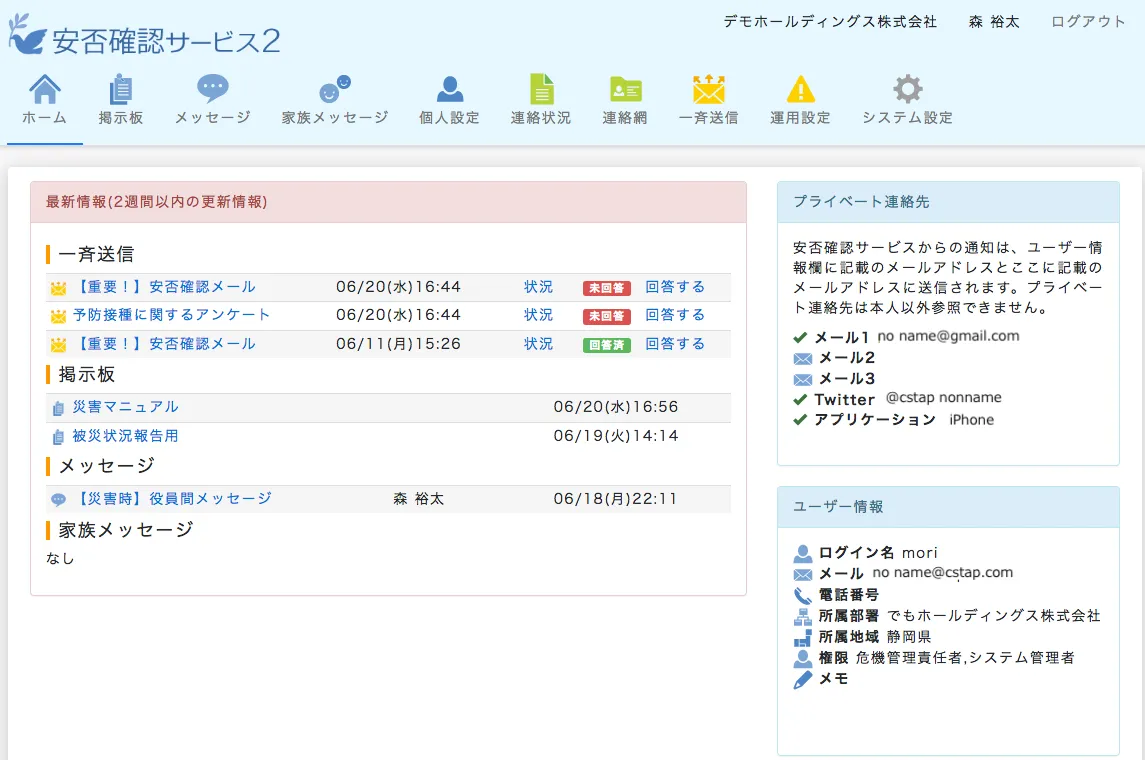Viewport: 1145px width, 760px height.
Task: Open 【災害時】役員間メッセージ message
Action: tap(171, 499)
